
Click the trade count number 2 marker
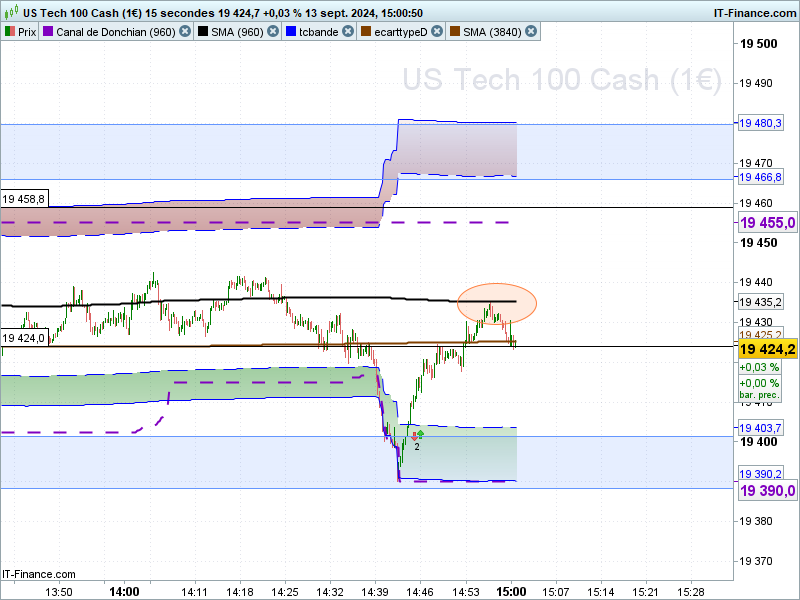[417, 447]
